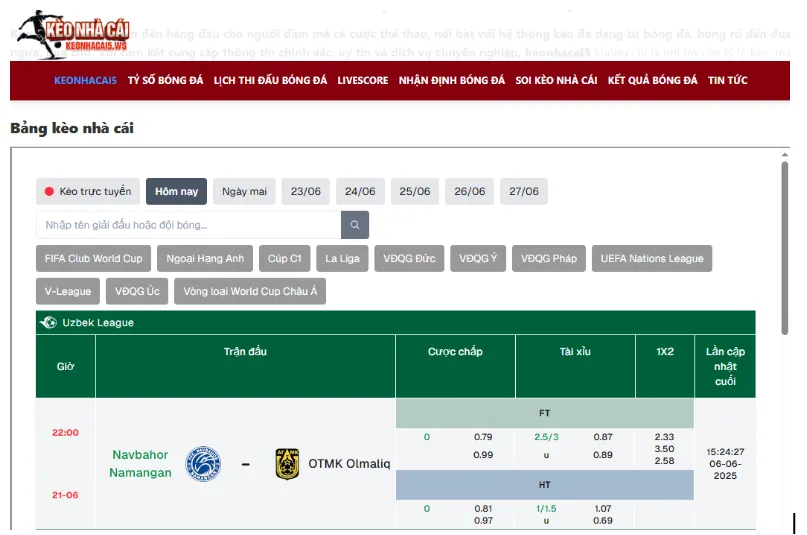Click the Uzbek League header text
The image size is (807, 535).
click(98, 323)
